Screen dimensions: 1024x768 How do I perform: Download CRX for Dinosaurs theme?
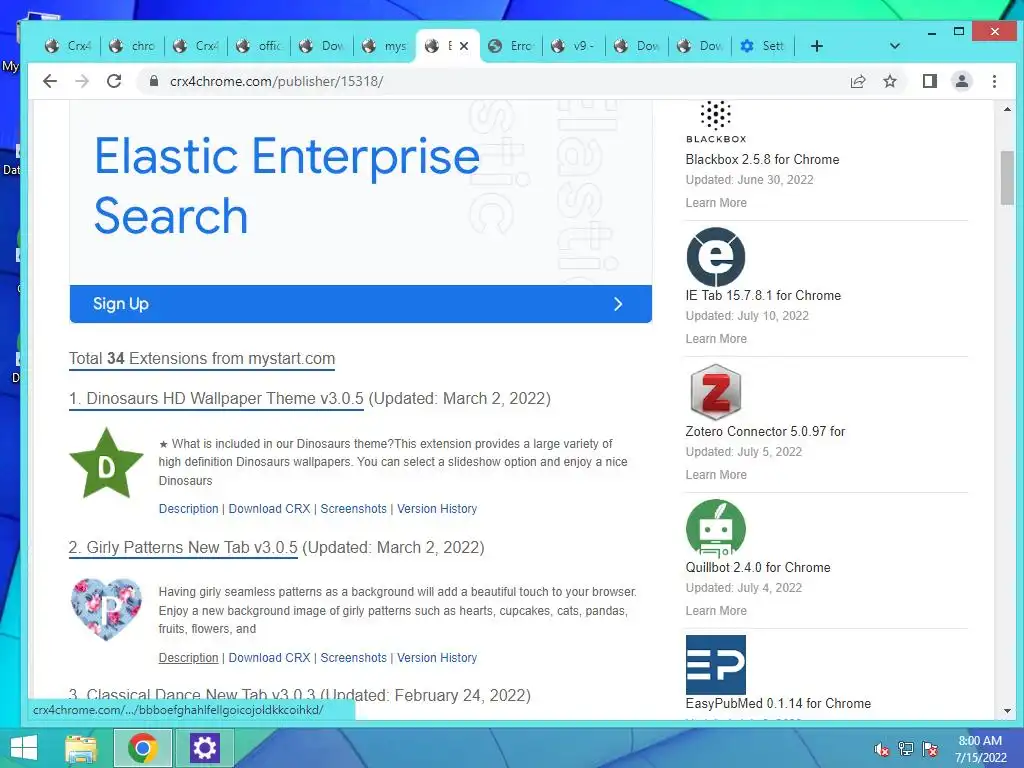pyautogui.click(x=269, y=509)
